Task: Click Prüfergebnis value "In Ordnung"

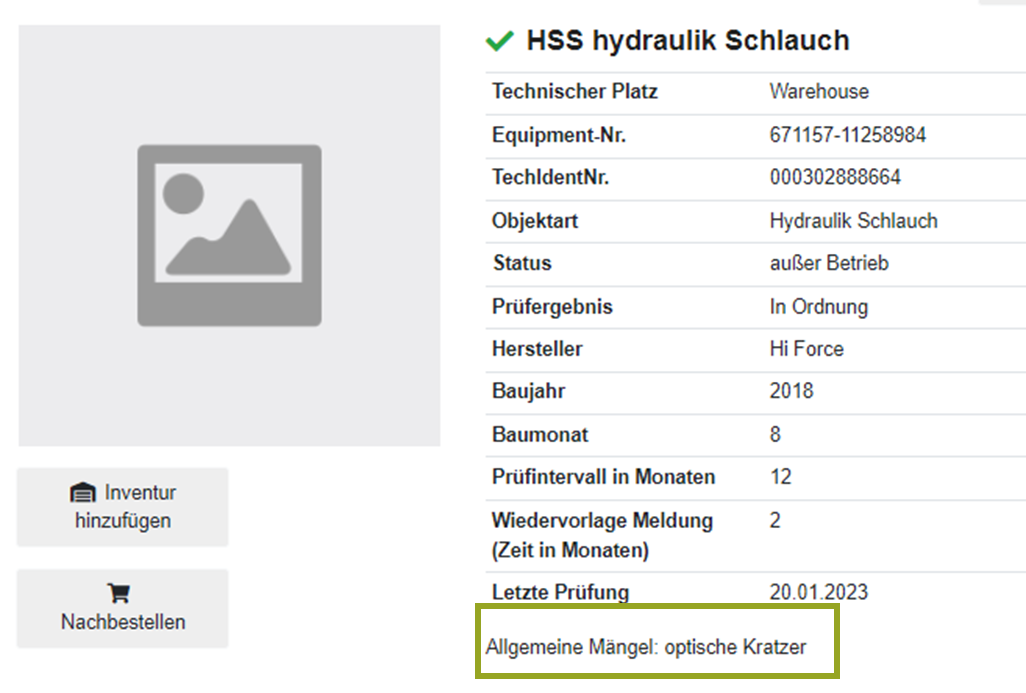Action: [x=818, y=307]
